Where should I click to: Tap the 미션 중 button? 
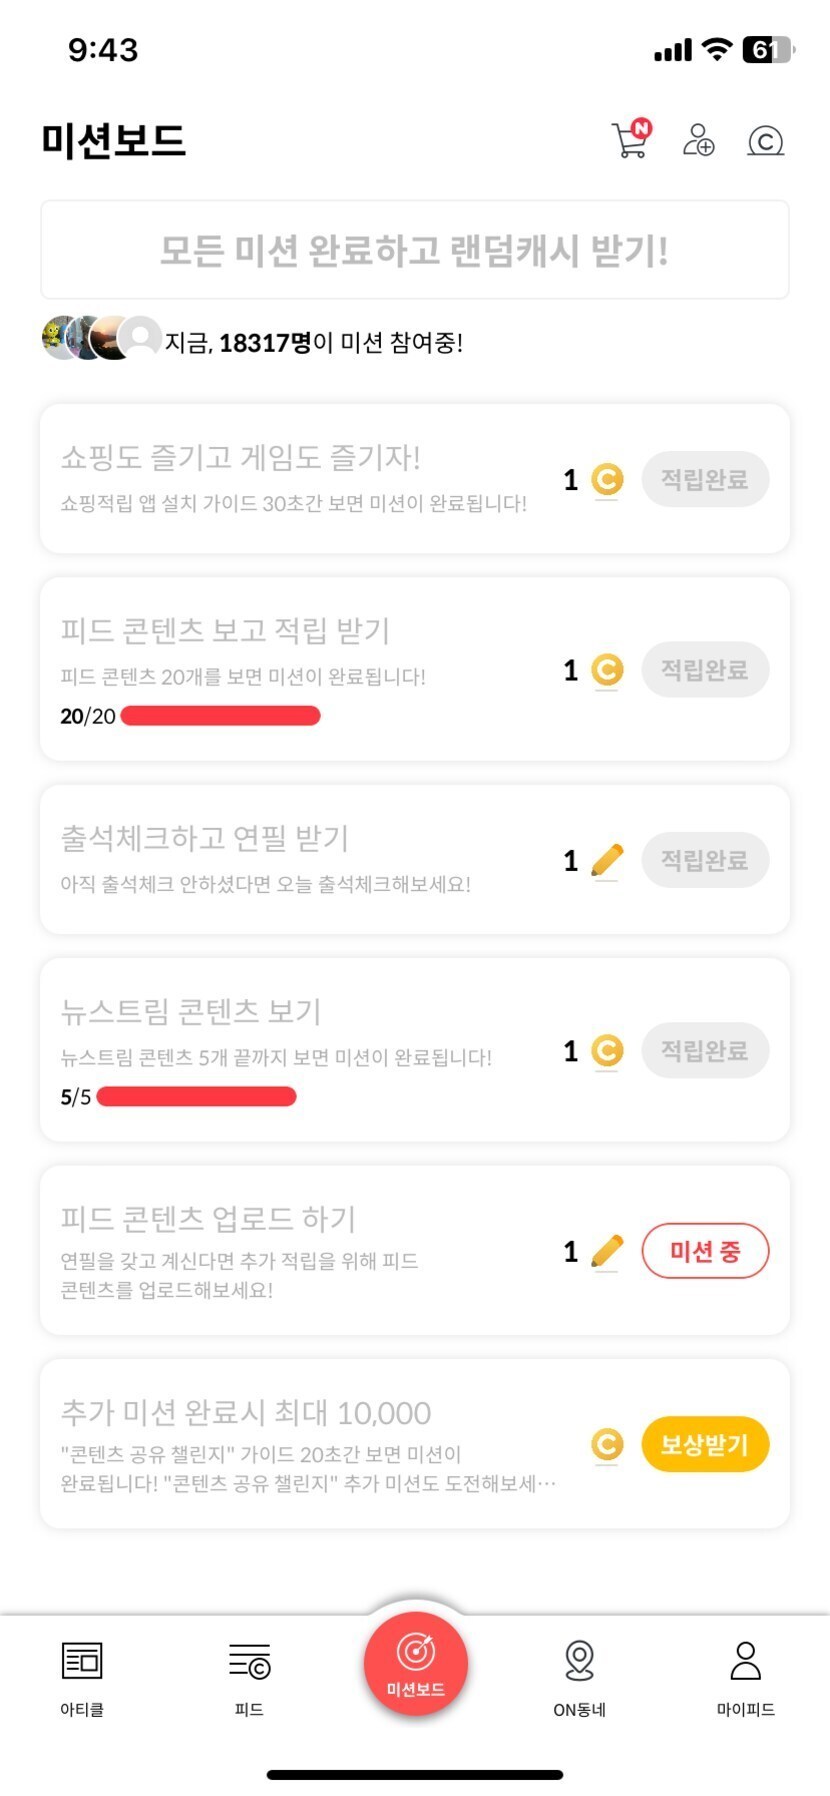tap(705, 1251)
